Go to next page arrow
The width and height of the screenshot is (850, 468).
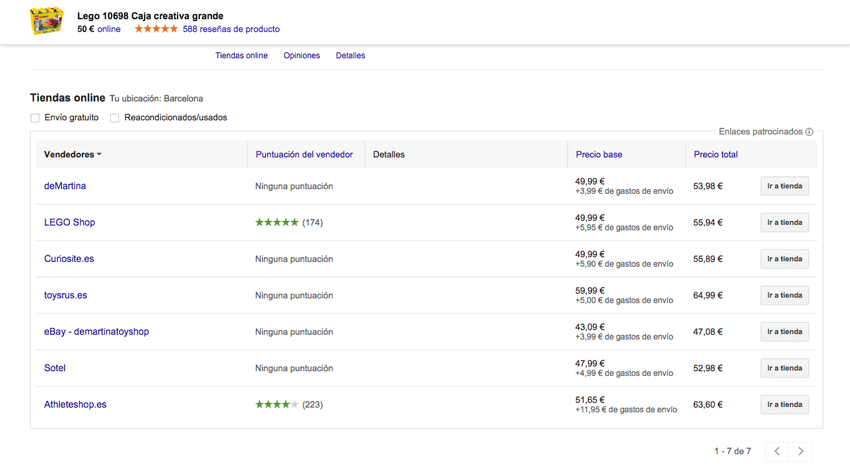(x=801, y=451)
